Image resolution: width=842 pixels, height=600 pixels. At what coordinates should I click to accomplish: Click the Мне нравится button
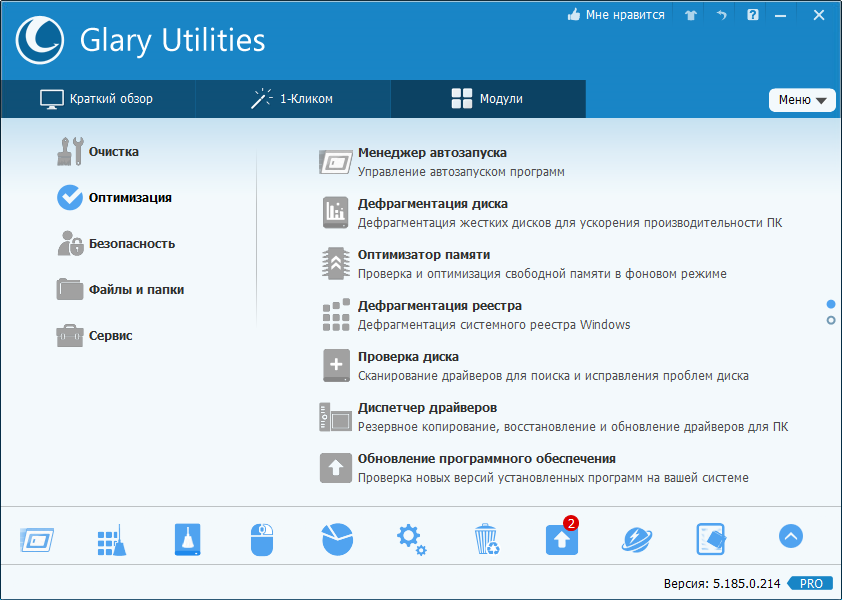click(615, 14)
